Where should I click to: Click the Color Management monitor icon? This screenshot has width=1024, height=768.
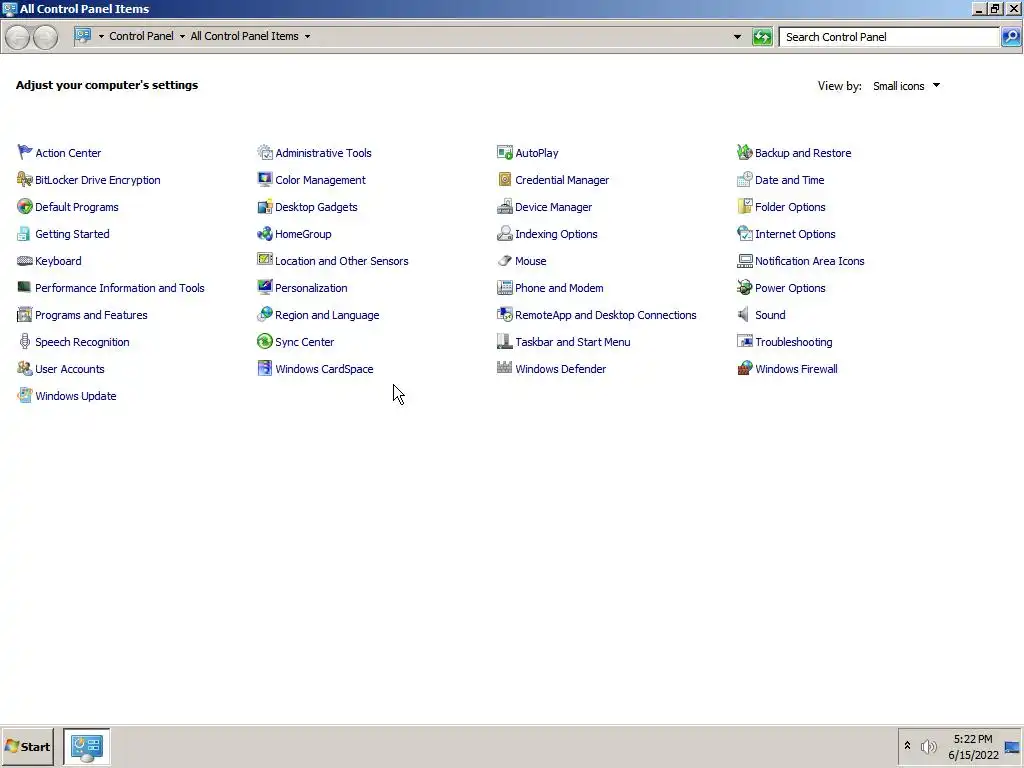click(264, 179)
